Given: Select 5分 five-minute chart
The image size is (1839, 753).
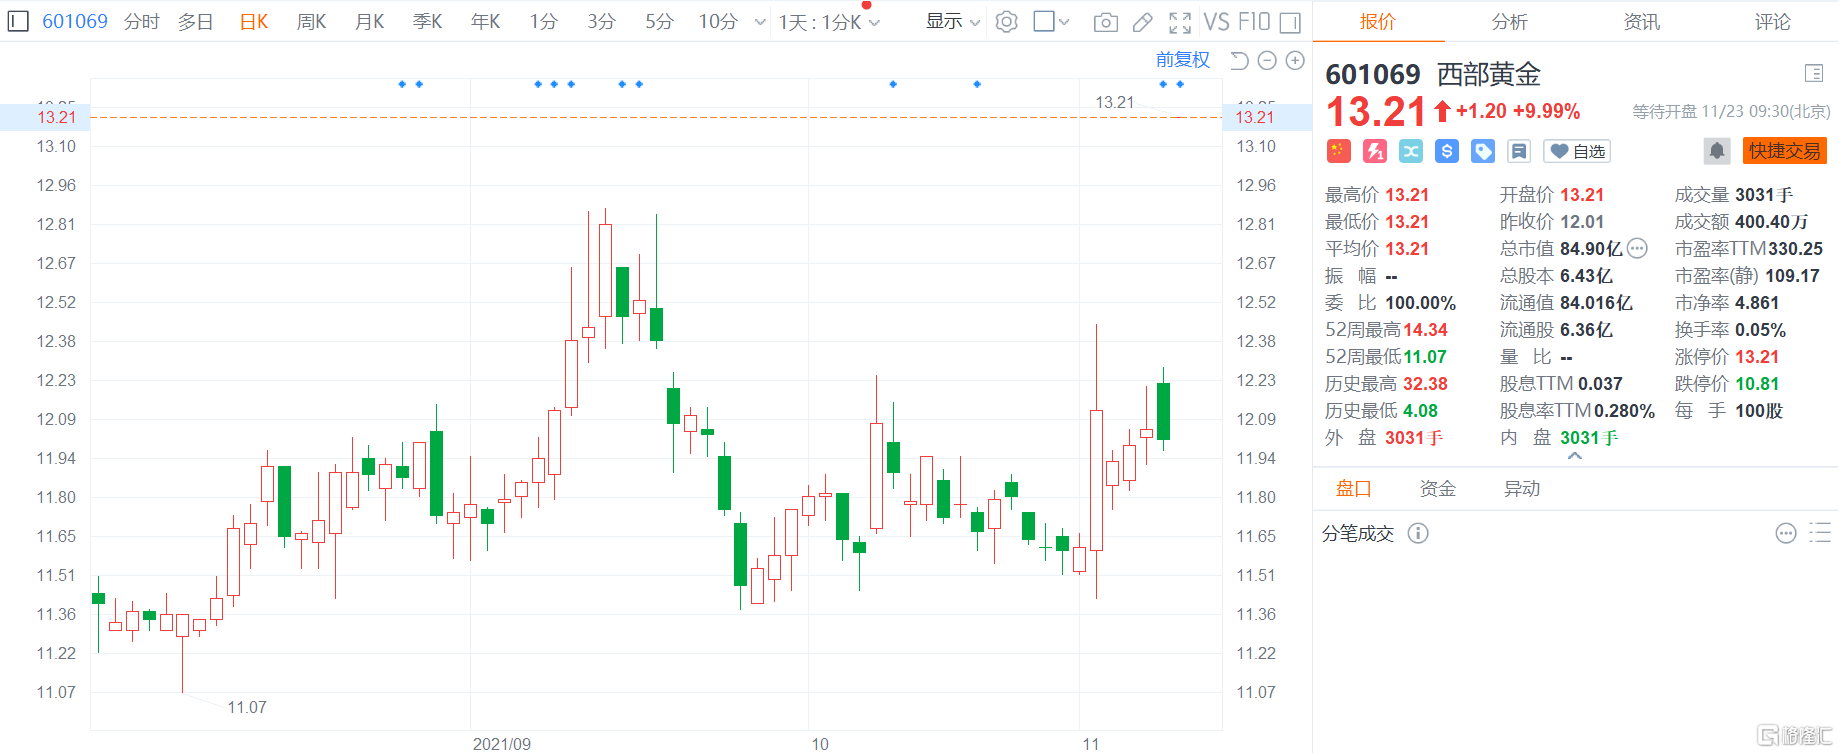Looking at the screenshot, I should (x=660, y=21).
